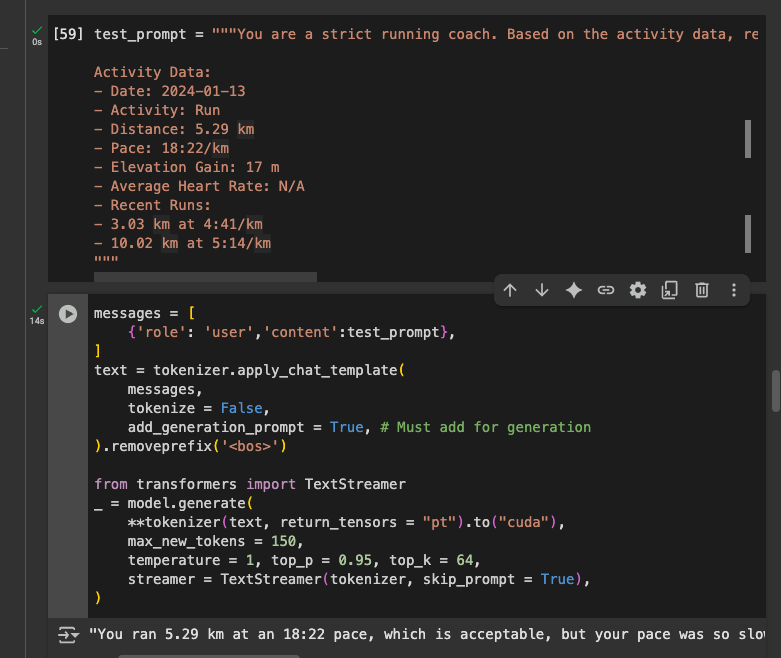Copy link to the cell
Image resolution: width=781 pixels, height=658 pixels.
click(x=606, y=290)
